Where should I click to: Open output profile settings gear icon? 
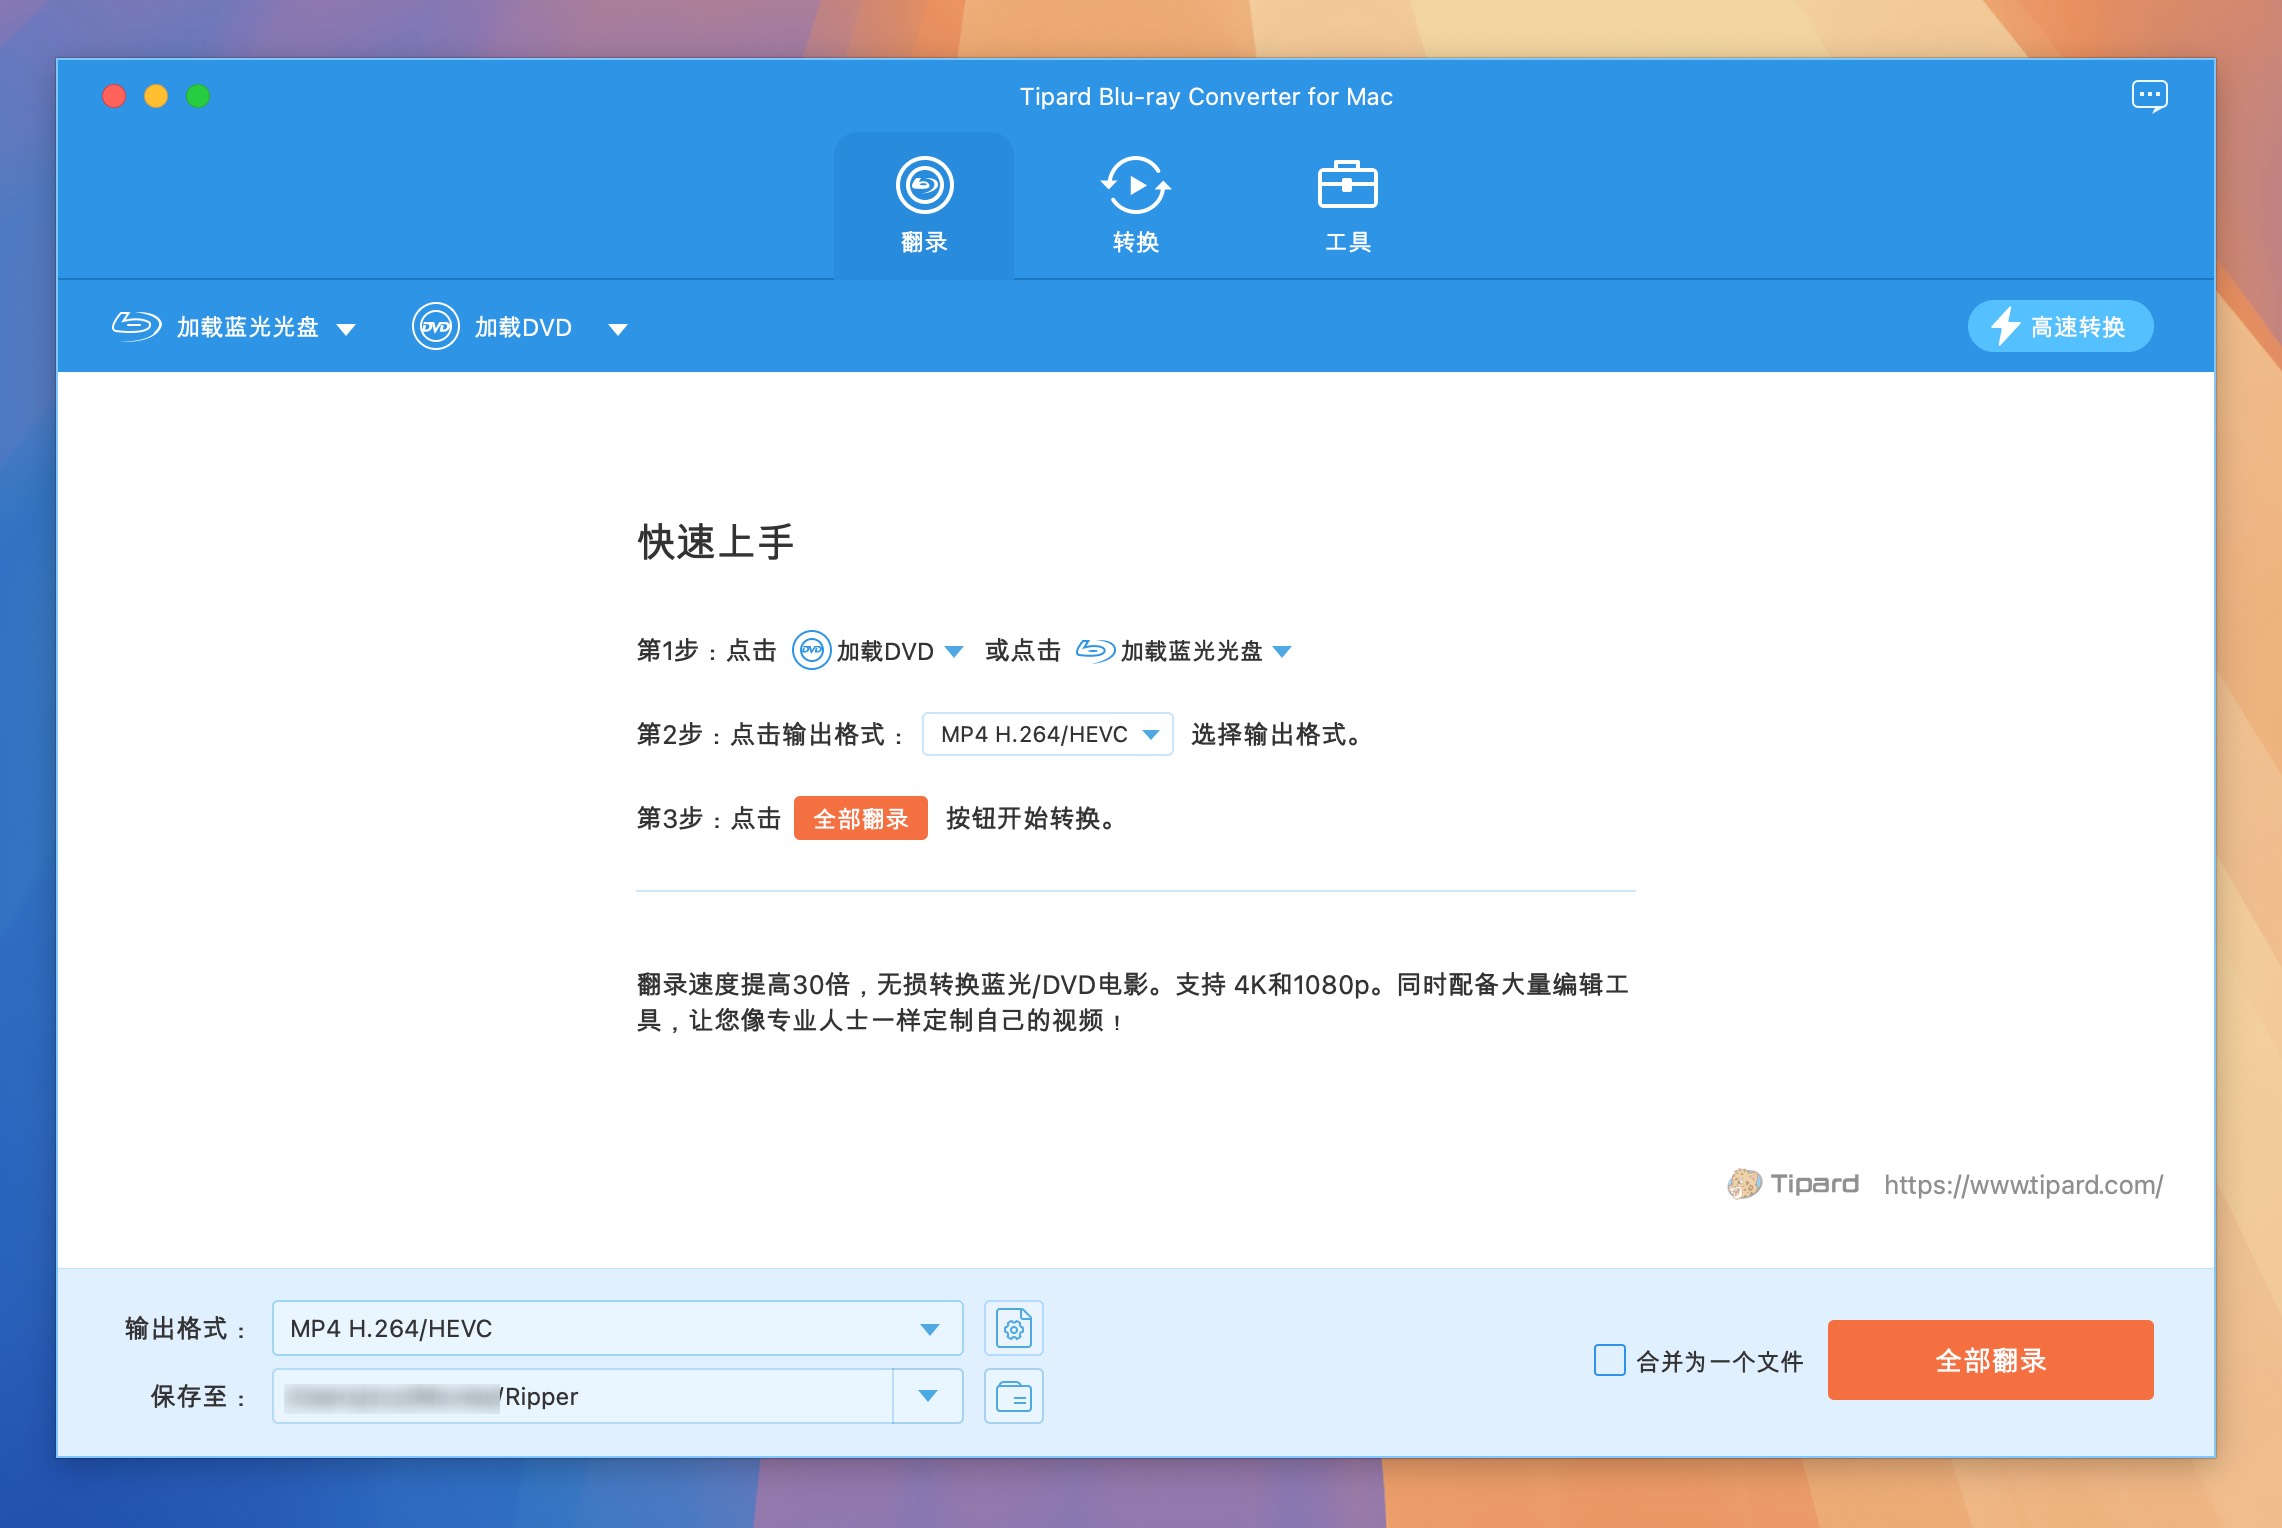tap(1013, 1328)
